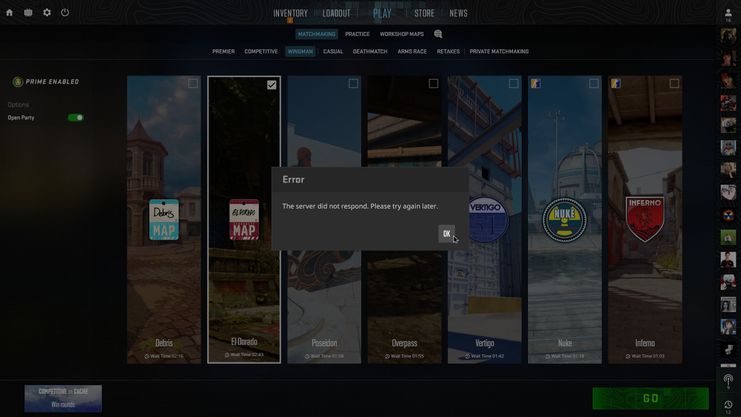Switch to Workshop Maps
Image resolution: width=741 pixels, height=417 pixels.
402,34
